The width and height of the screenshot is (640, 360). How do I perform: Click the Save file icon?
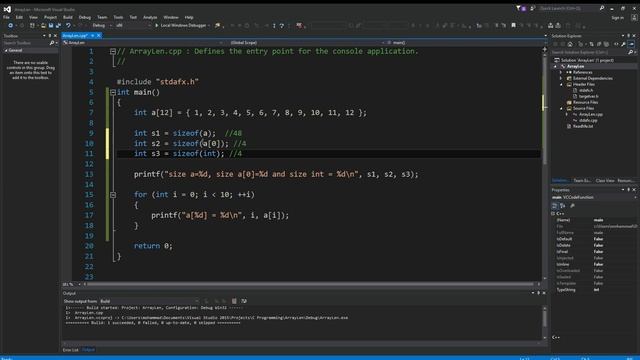pos(51,25)
